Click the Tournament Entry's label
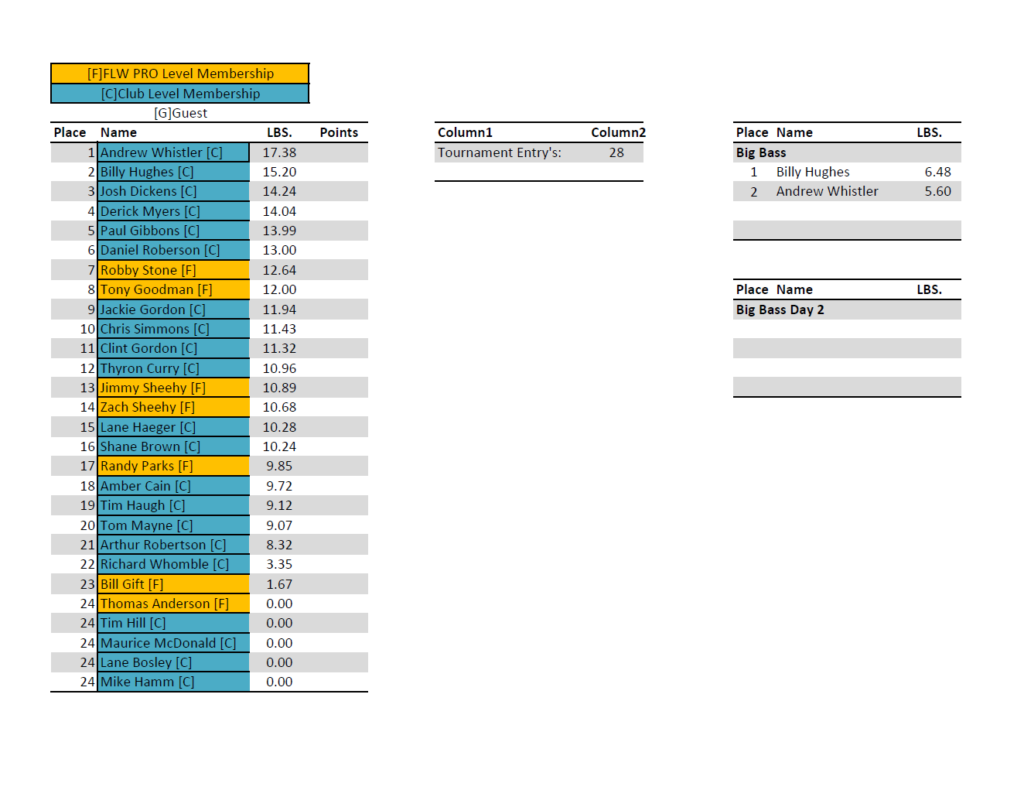The height and width of the screenshot is (790, 1024). pyautogui.click(x=499, y=152)
